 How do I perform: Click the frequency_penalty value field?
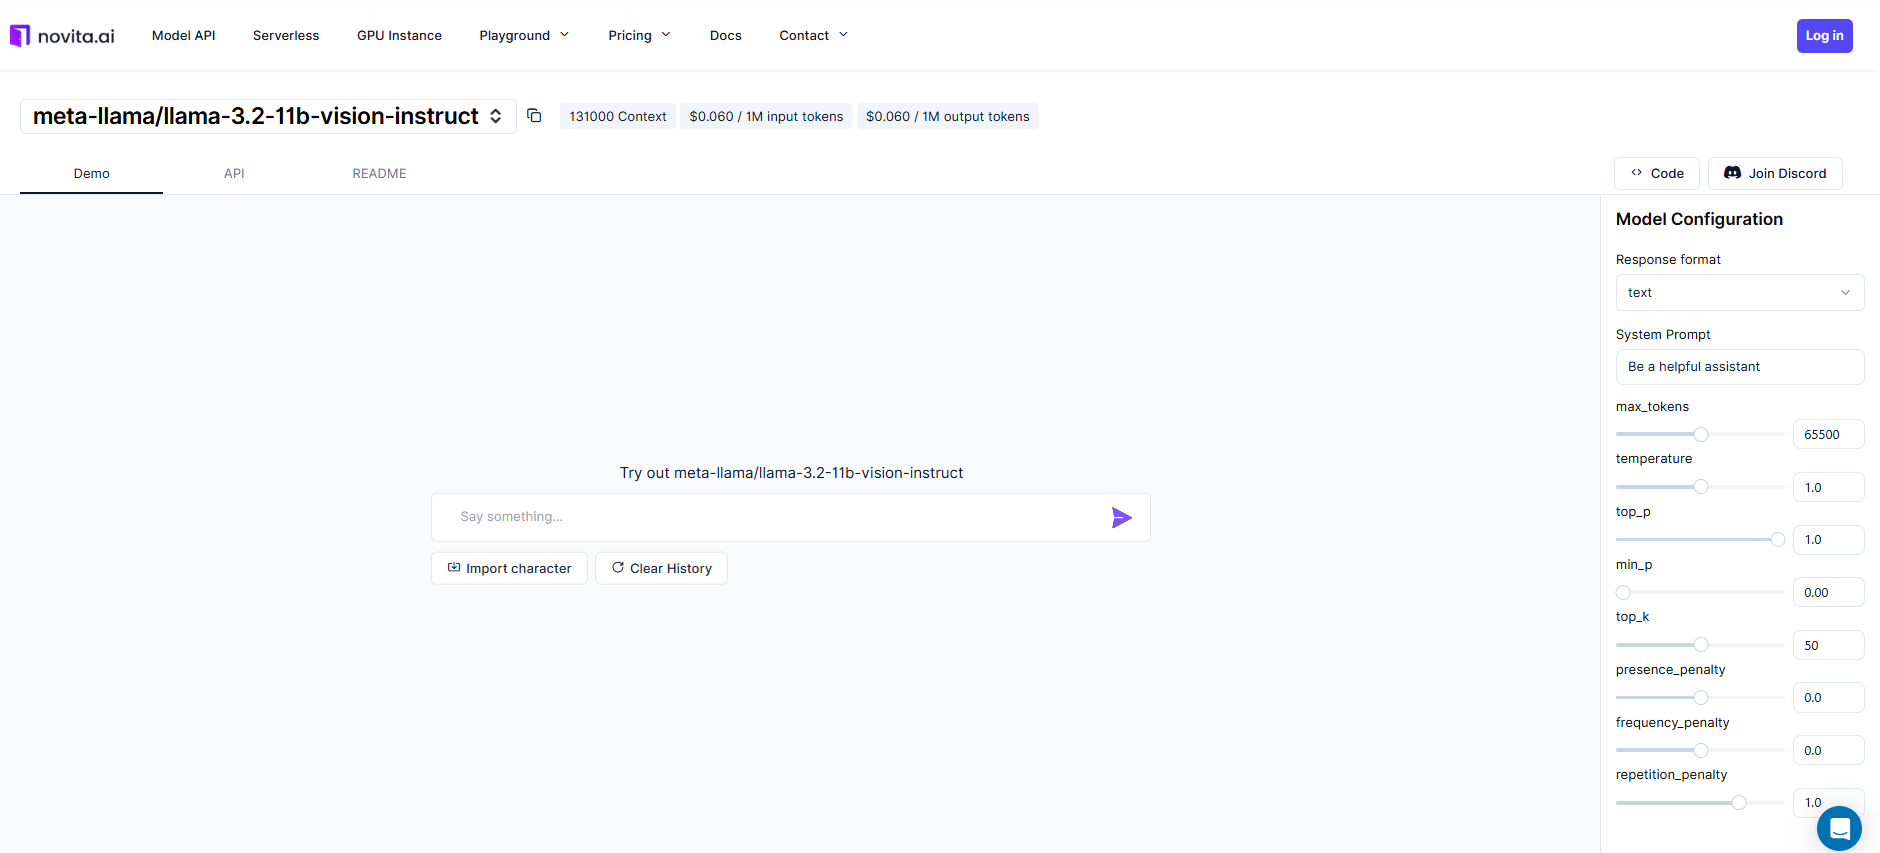coord(1828,751)
